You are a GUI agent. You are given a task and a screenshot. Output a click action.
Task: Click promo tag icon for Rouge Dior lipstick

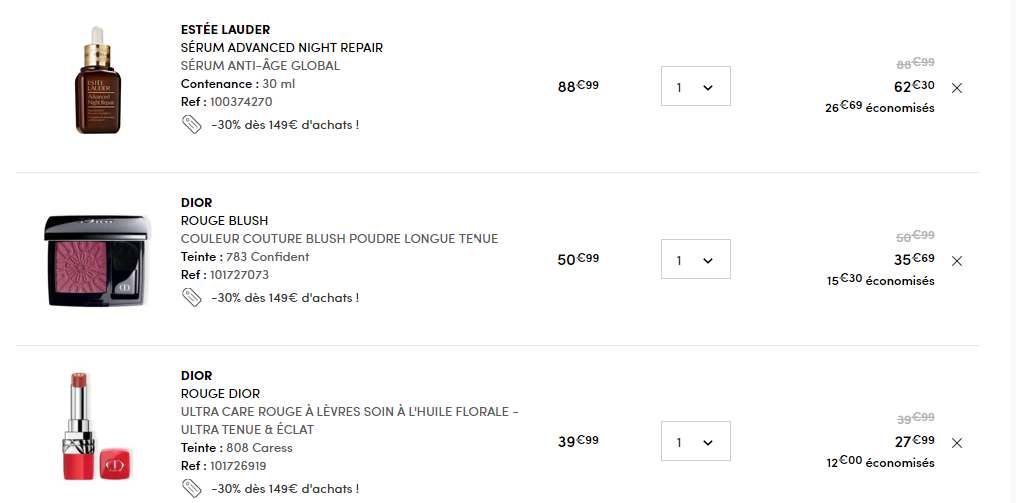point(191,488)
